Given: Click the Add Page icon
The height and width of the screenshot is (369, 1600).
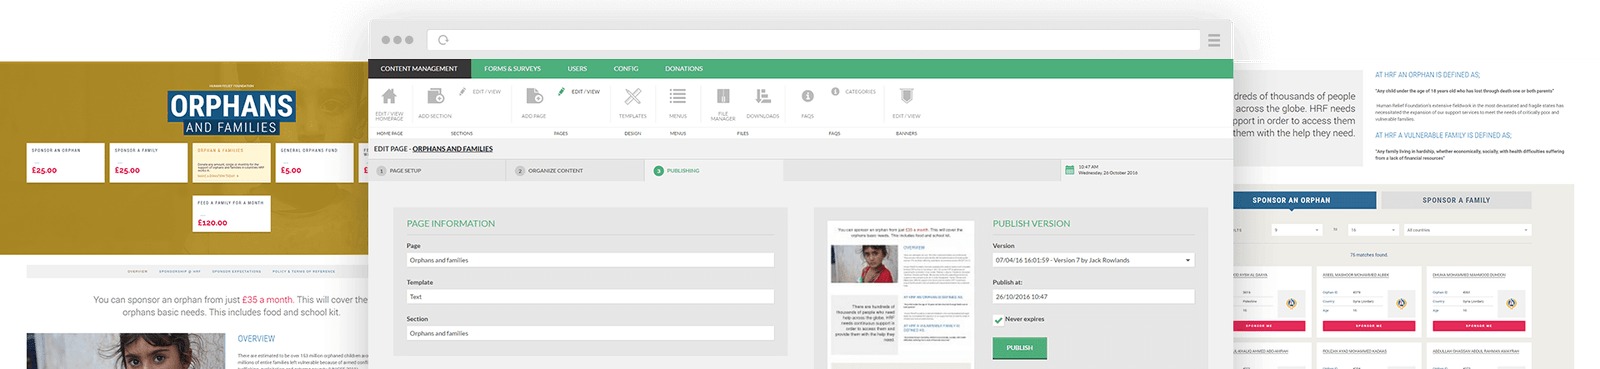Looking at the screenshot, I should click(x=534, y=96).
